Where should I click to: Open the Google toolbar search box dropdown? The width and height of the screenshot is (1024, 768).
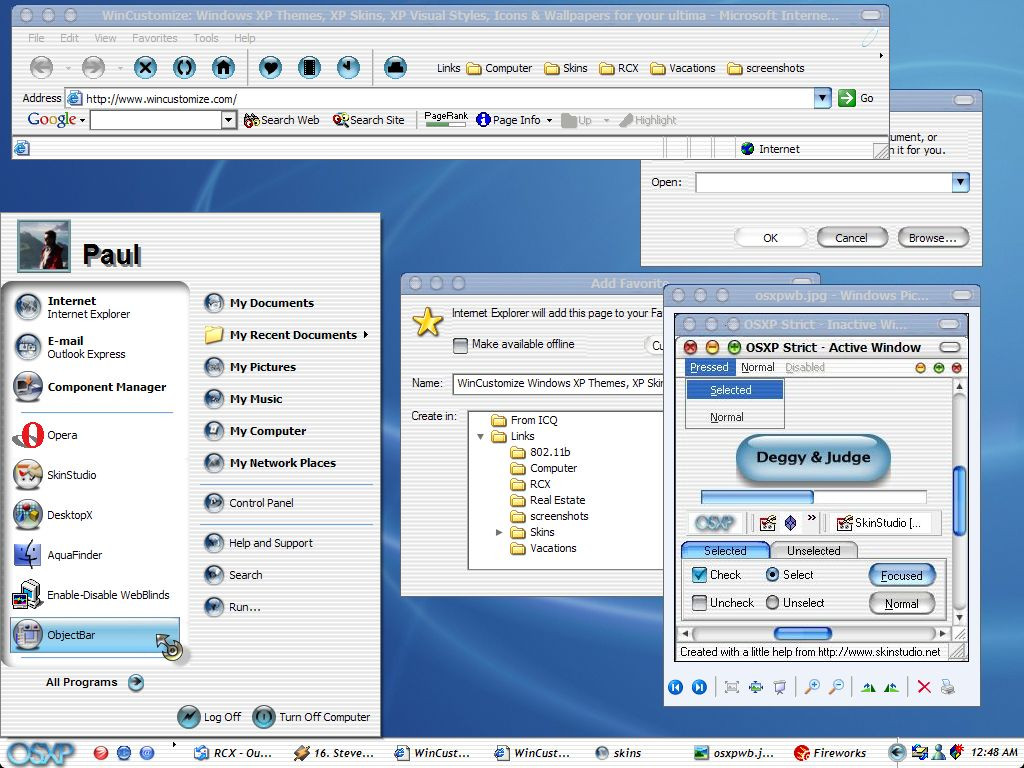pyautogui.click(x=229, y=120)
